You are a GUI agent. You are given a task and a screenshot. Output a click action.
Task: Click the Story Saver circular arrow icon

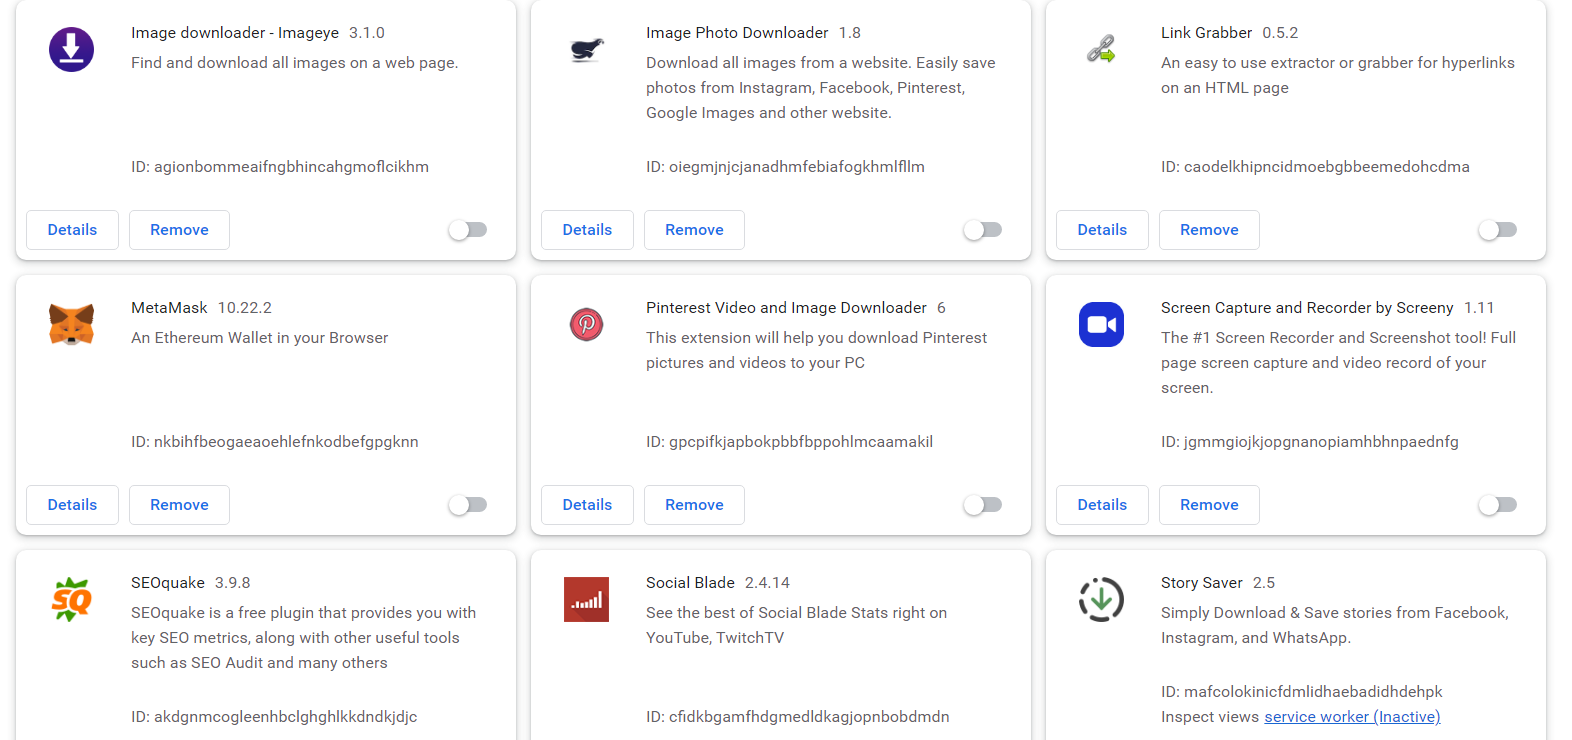pos(1101,599)
